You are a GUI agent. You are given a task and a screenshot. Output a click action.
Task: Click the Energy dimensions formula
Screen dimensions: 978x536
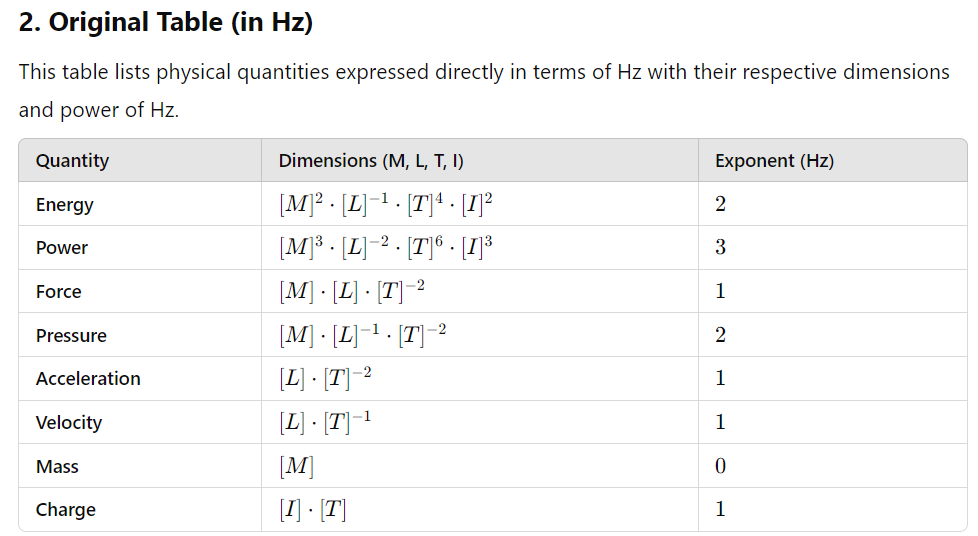385,203
